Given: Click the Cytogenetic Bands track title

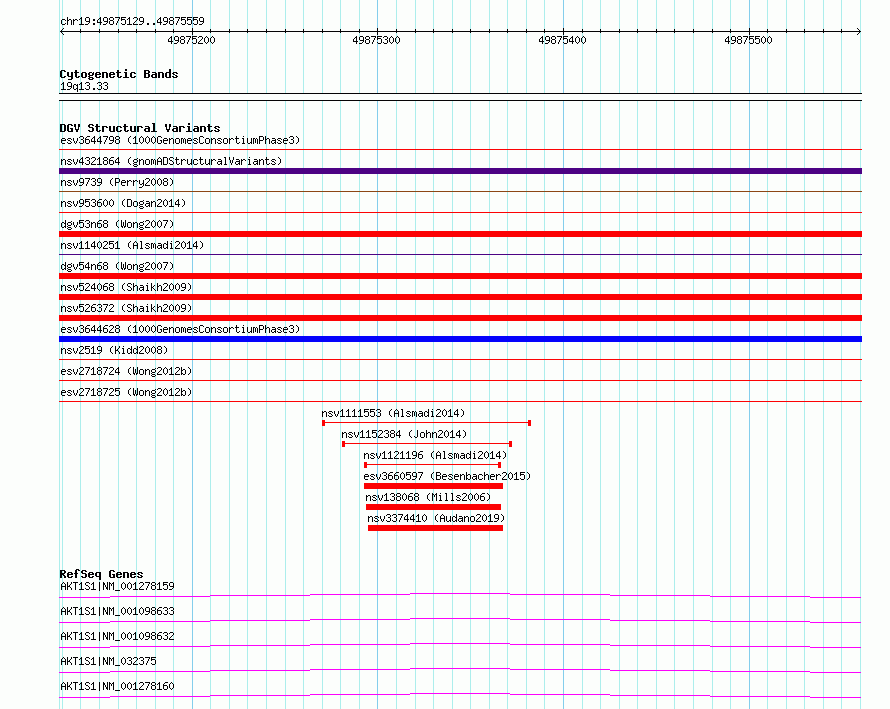Looking at the screenshot, I should pos(119,74).
